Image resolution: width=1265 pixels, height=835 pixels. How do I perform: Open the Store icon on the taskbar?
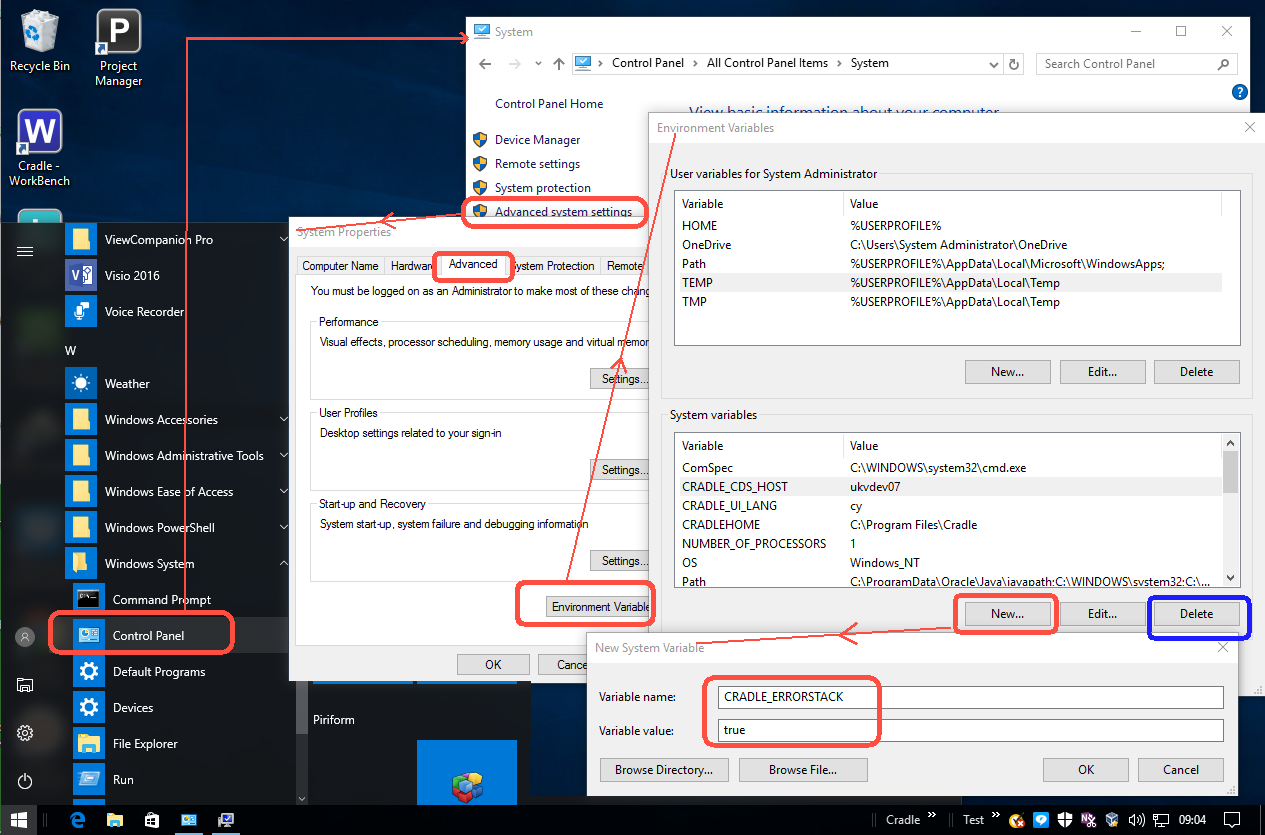click(x=152, y=820)
